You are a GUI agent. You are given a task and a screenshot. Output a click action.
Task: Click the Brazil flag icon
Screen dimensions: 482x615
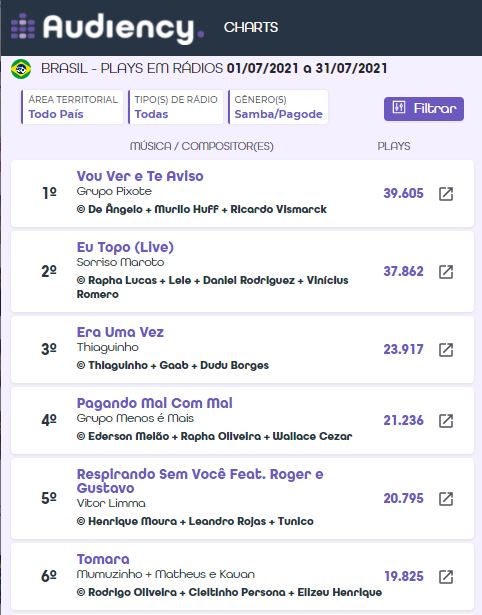click(x=21, y=69)
